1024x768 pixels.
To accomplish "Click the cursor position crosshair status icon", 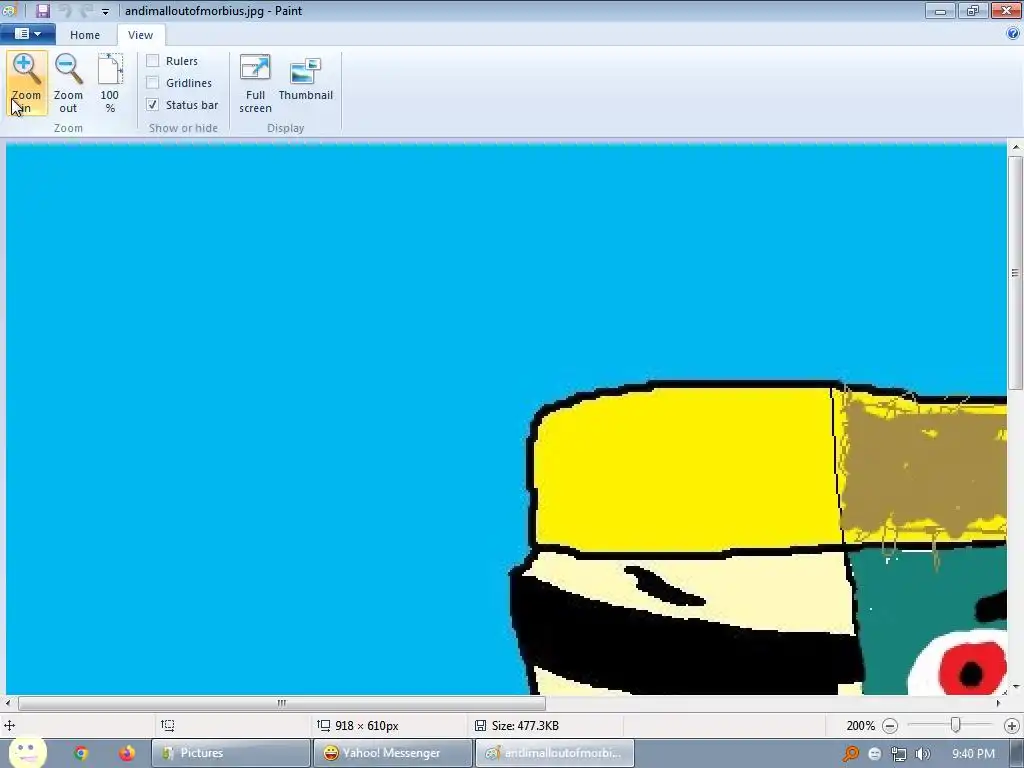I will (x=10, y=725).
